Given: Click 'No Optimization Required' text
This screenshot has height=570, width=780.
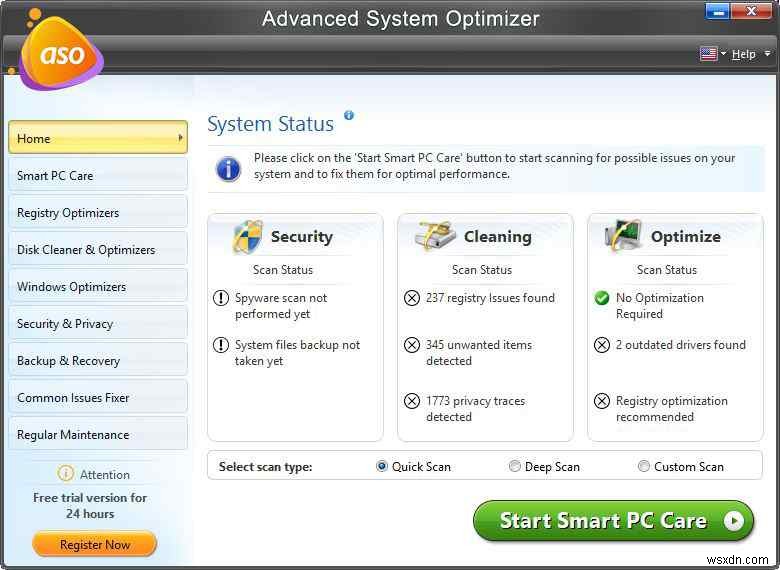Looking at the screenshot, I should (x=660, y=306).
